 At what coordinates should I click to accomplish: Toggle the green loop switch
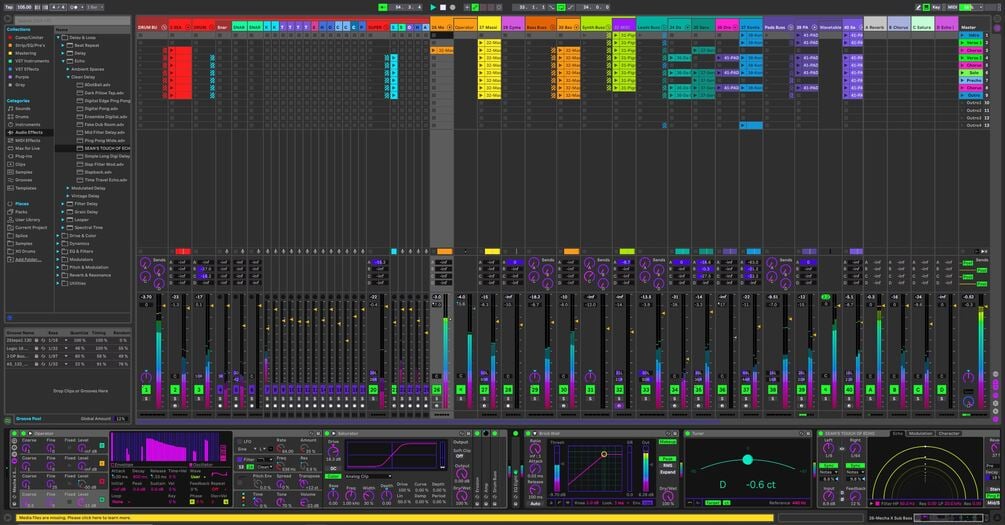[x=561, y=7]
